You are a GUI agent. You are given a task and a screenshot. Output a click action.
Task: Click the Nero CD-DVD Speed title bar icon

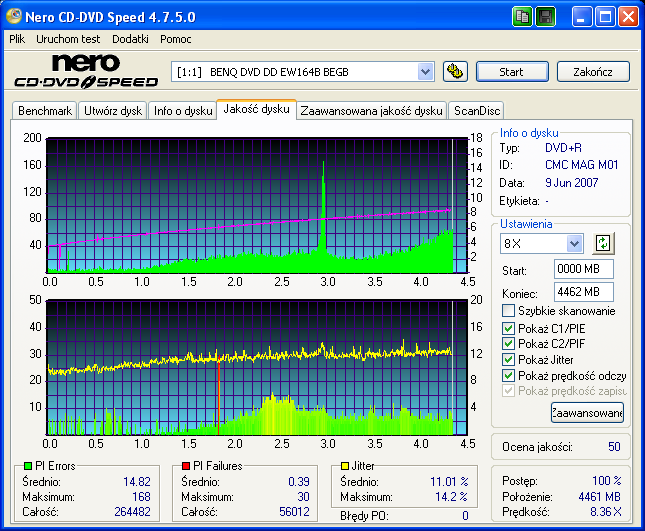(14, 16)
